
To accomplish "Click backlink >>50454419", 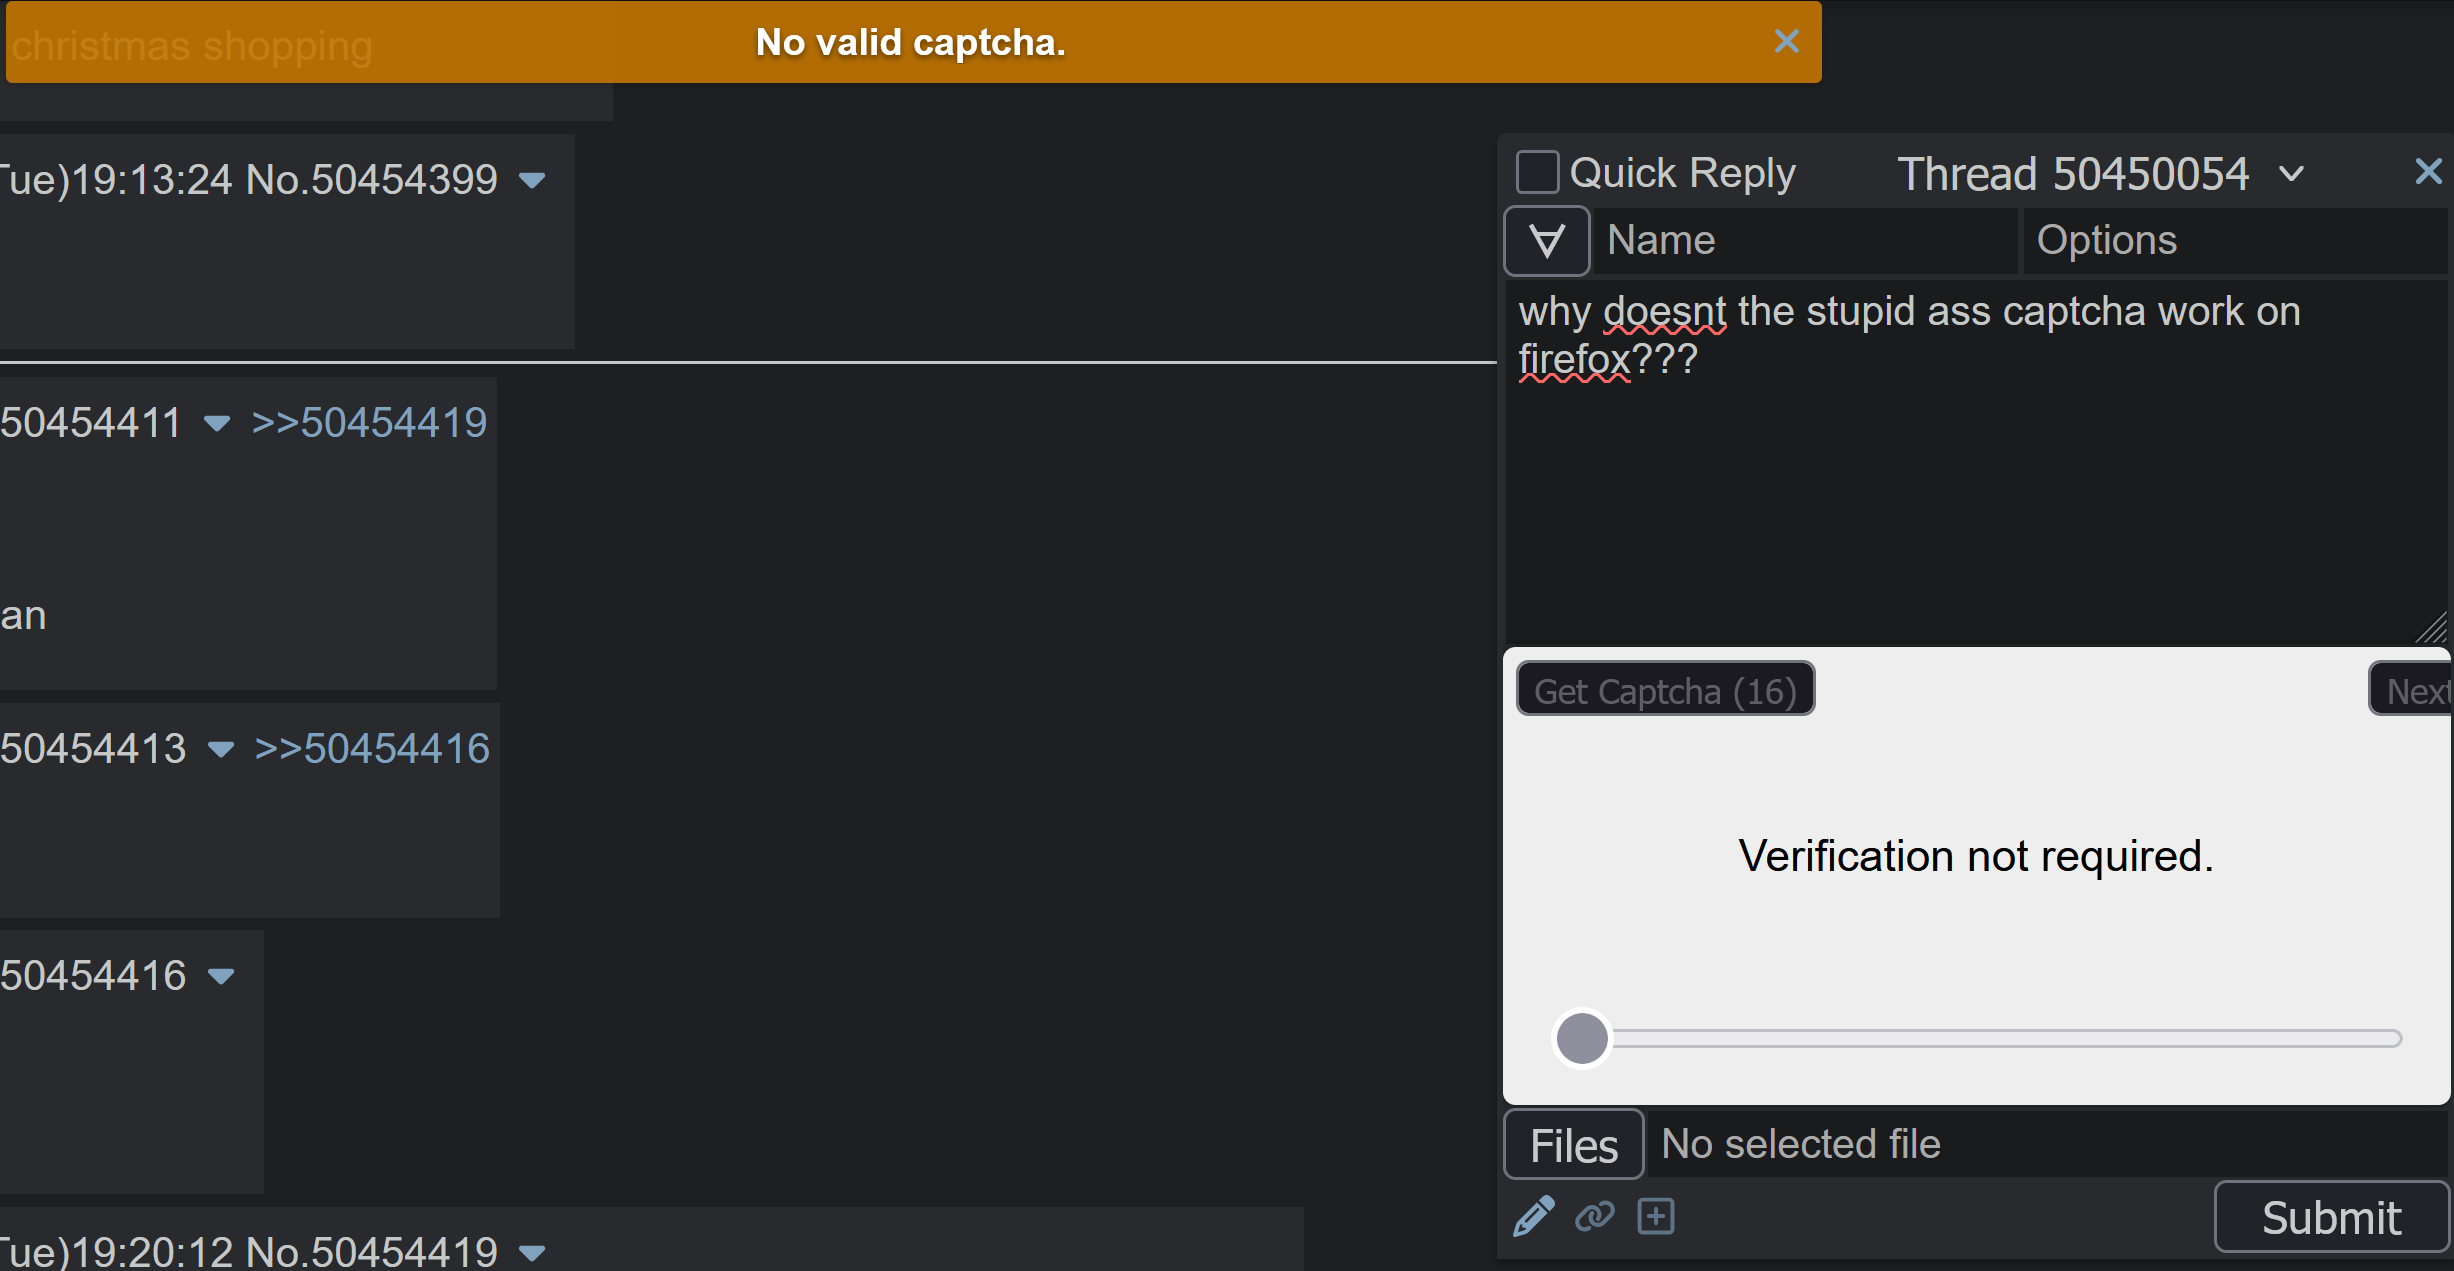I will [x=369, y=423].
